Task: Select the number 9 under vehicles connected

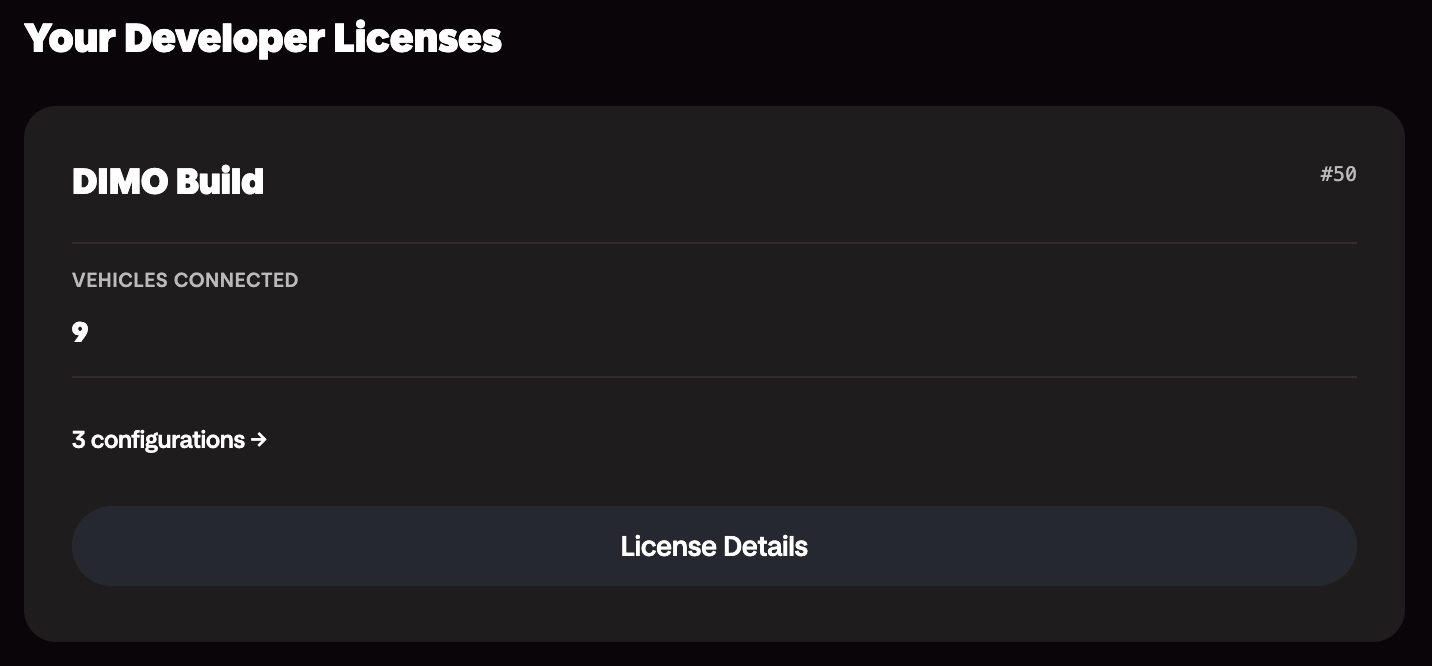Action: click(80, 332)
